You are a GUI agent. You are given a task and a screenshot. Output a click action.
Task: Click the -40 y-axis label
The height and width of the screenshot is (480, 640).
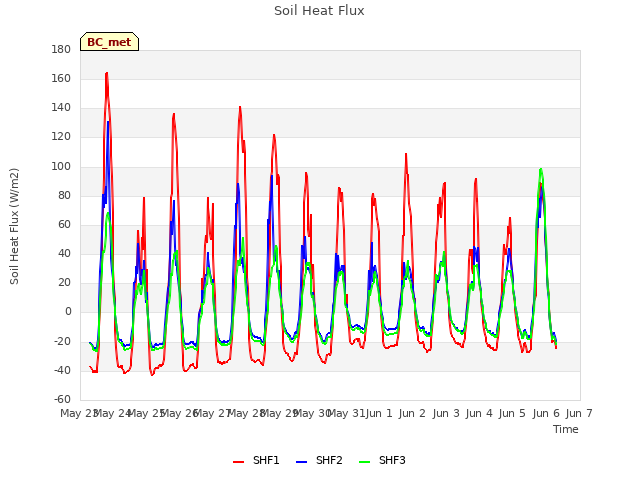coord(62,371)
